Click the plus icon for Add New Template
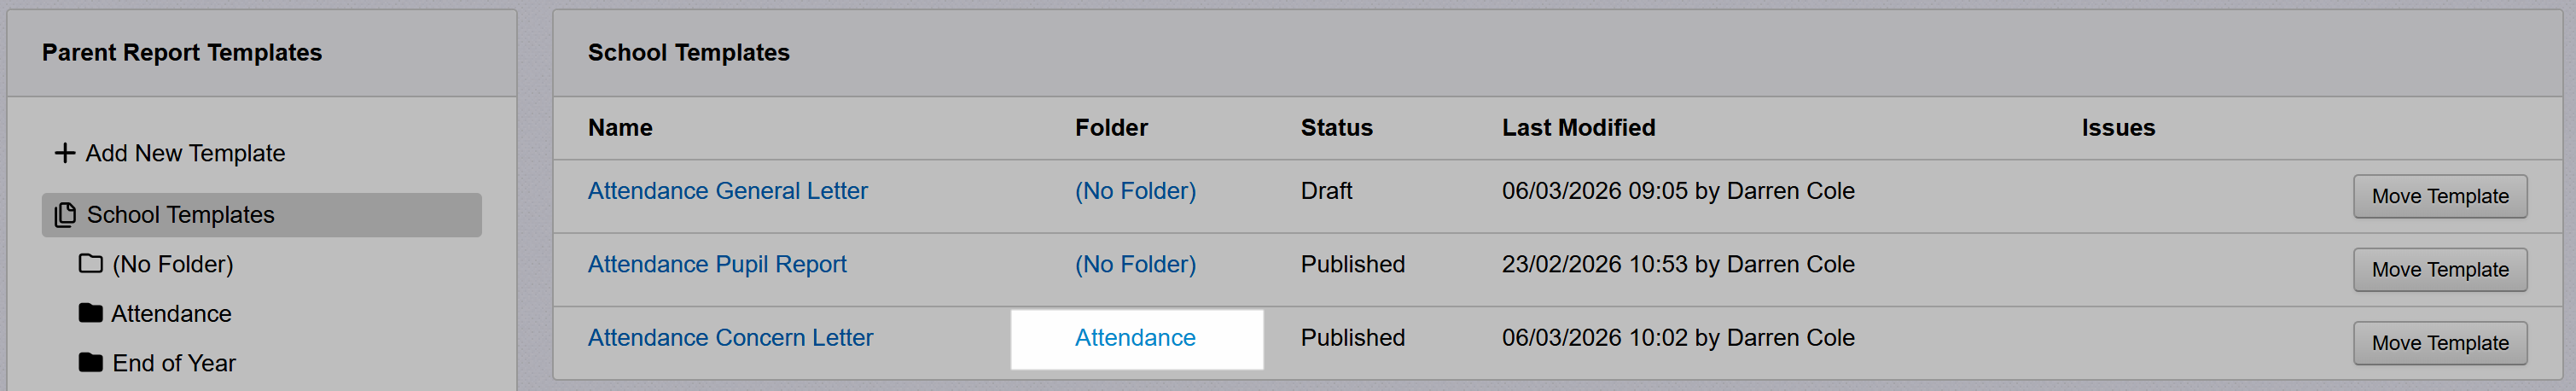2576x391 pixels. point(65,153)
